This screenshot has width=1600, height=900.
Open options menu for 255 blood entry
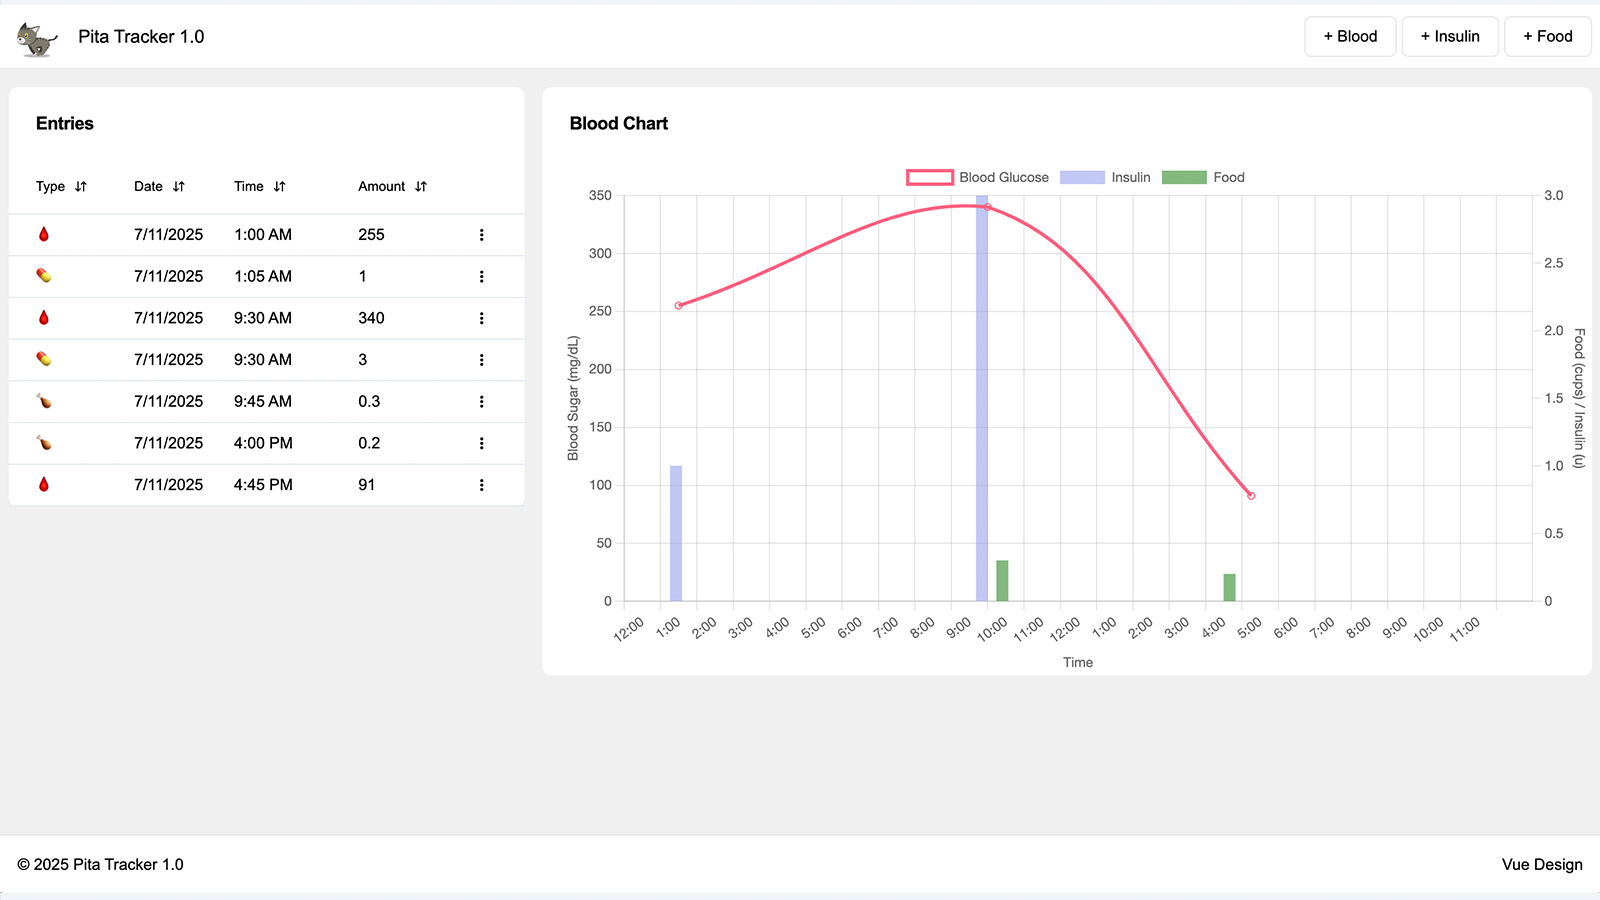pyautogui.click(x=481, y=235)
